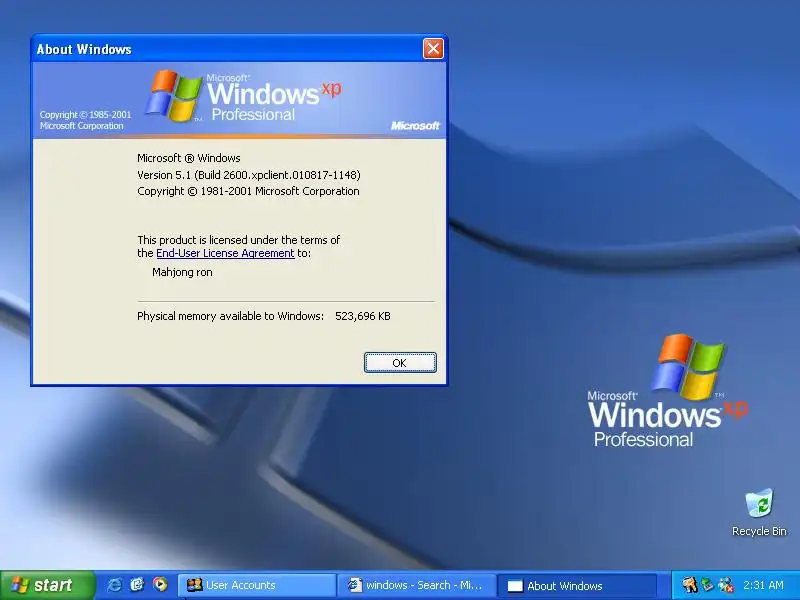Image resolution: width=800 pixels, height=600 pixels.
Task: Switch to User Accounts taskbar button
Action: [x=257, y=585]
